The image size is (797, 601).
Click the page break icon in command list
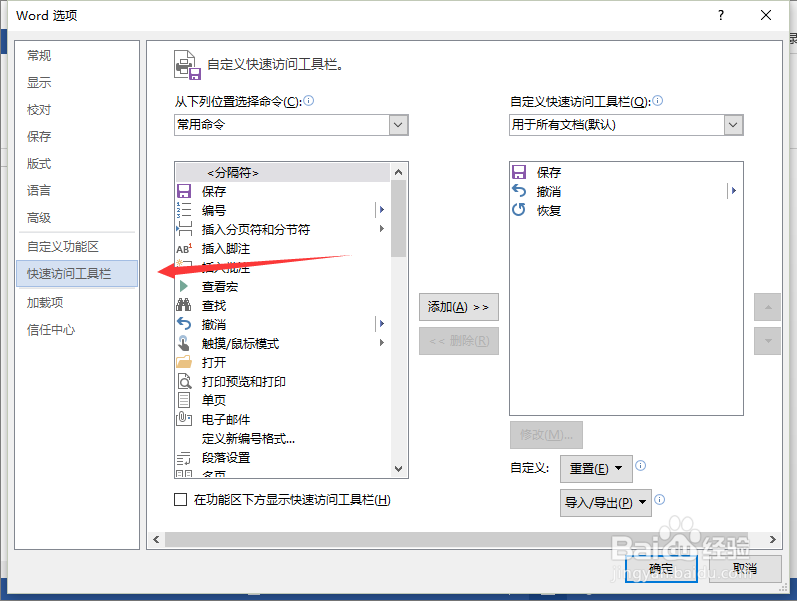[184, 229]
